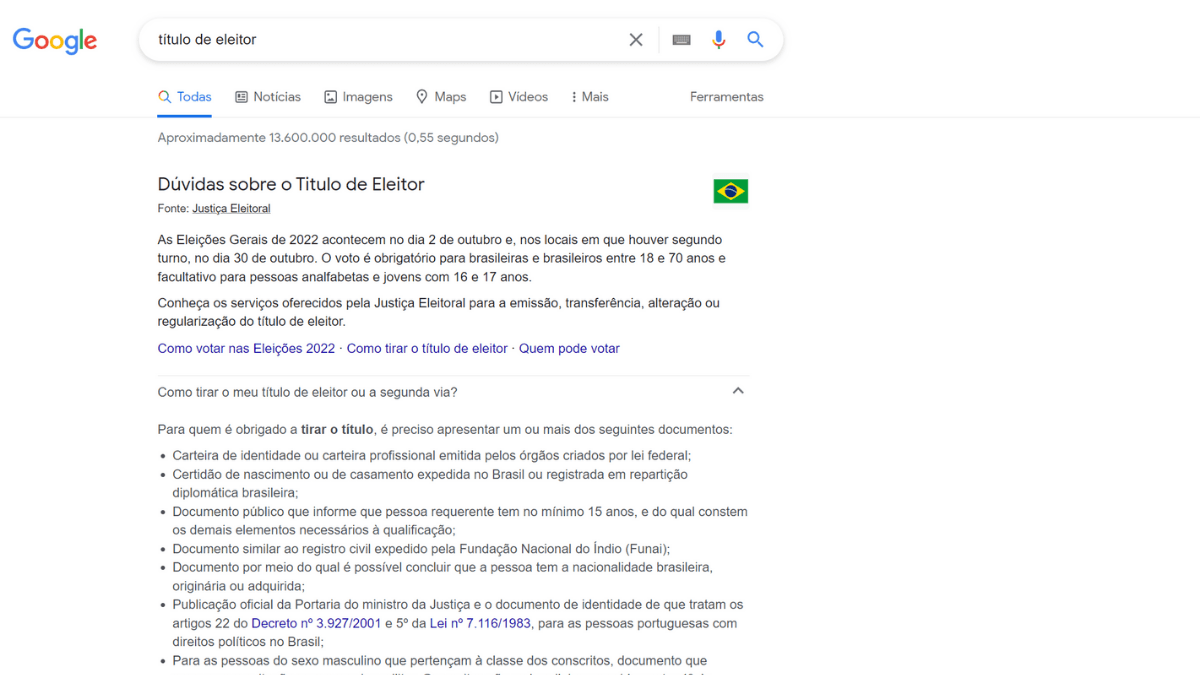
Task: Open 'Como votar nas Eleições 2022' link
Action: click(246, 349)
